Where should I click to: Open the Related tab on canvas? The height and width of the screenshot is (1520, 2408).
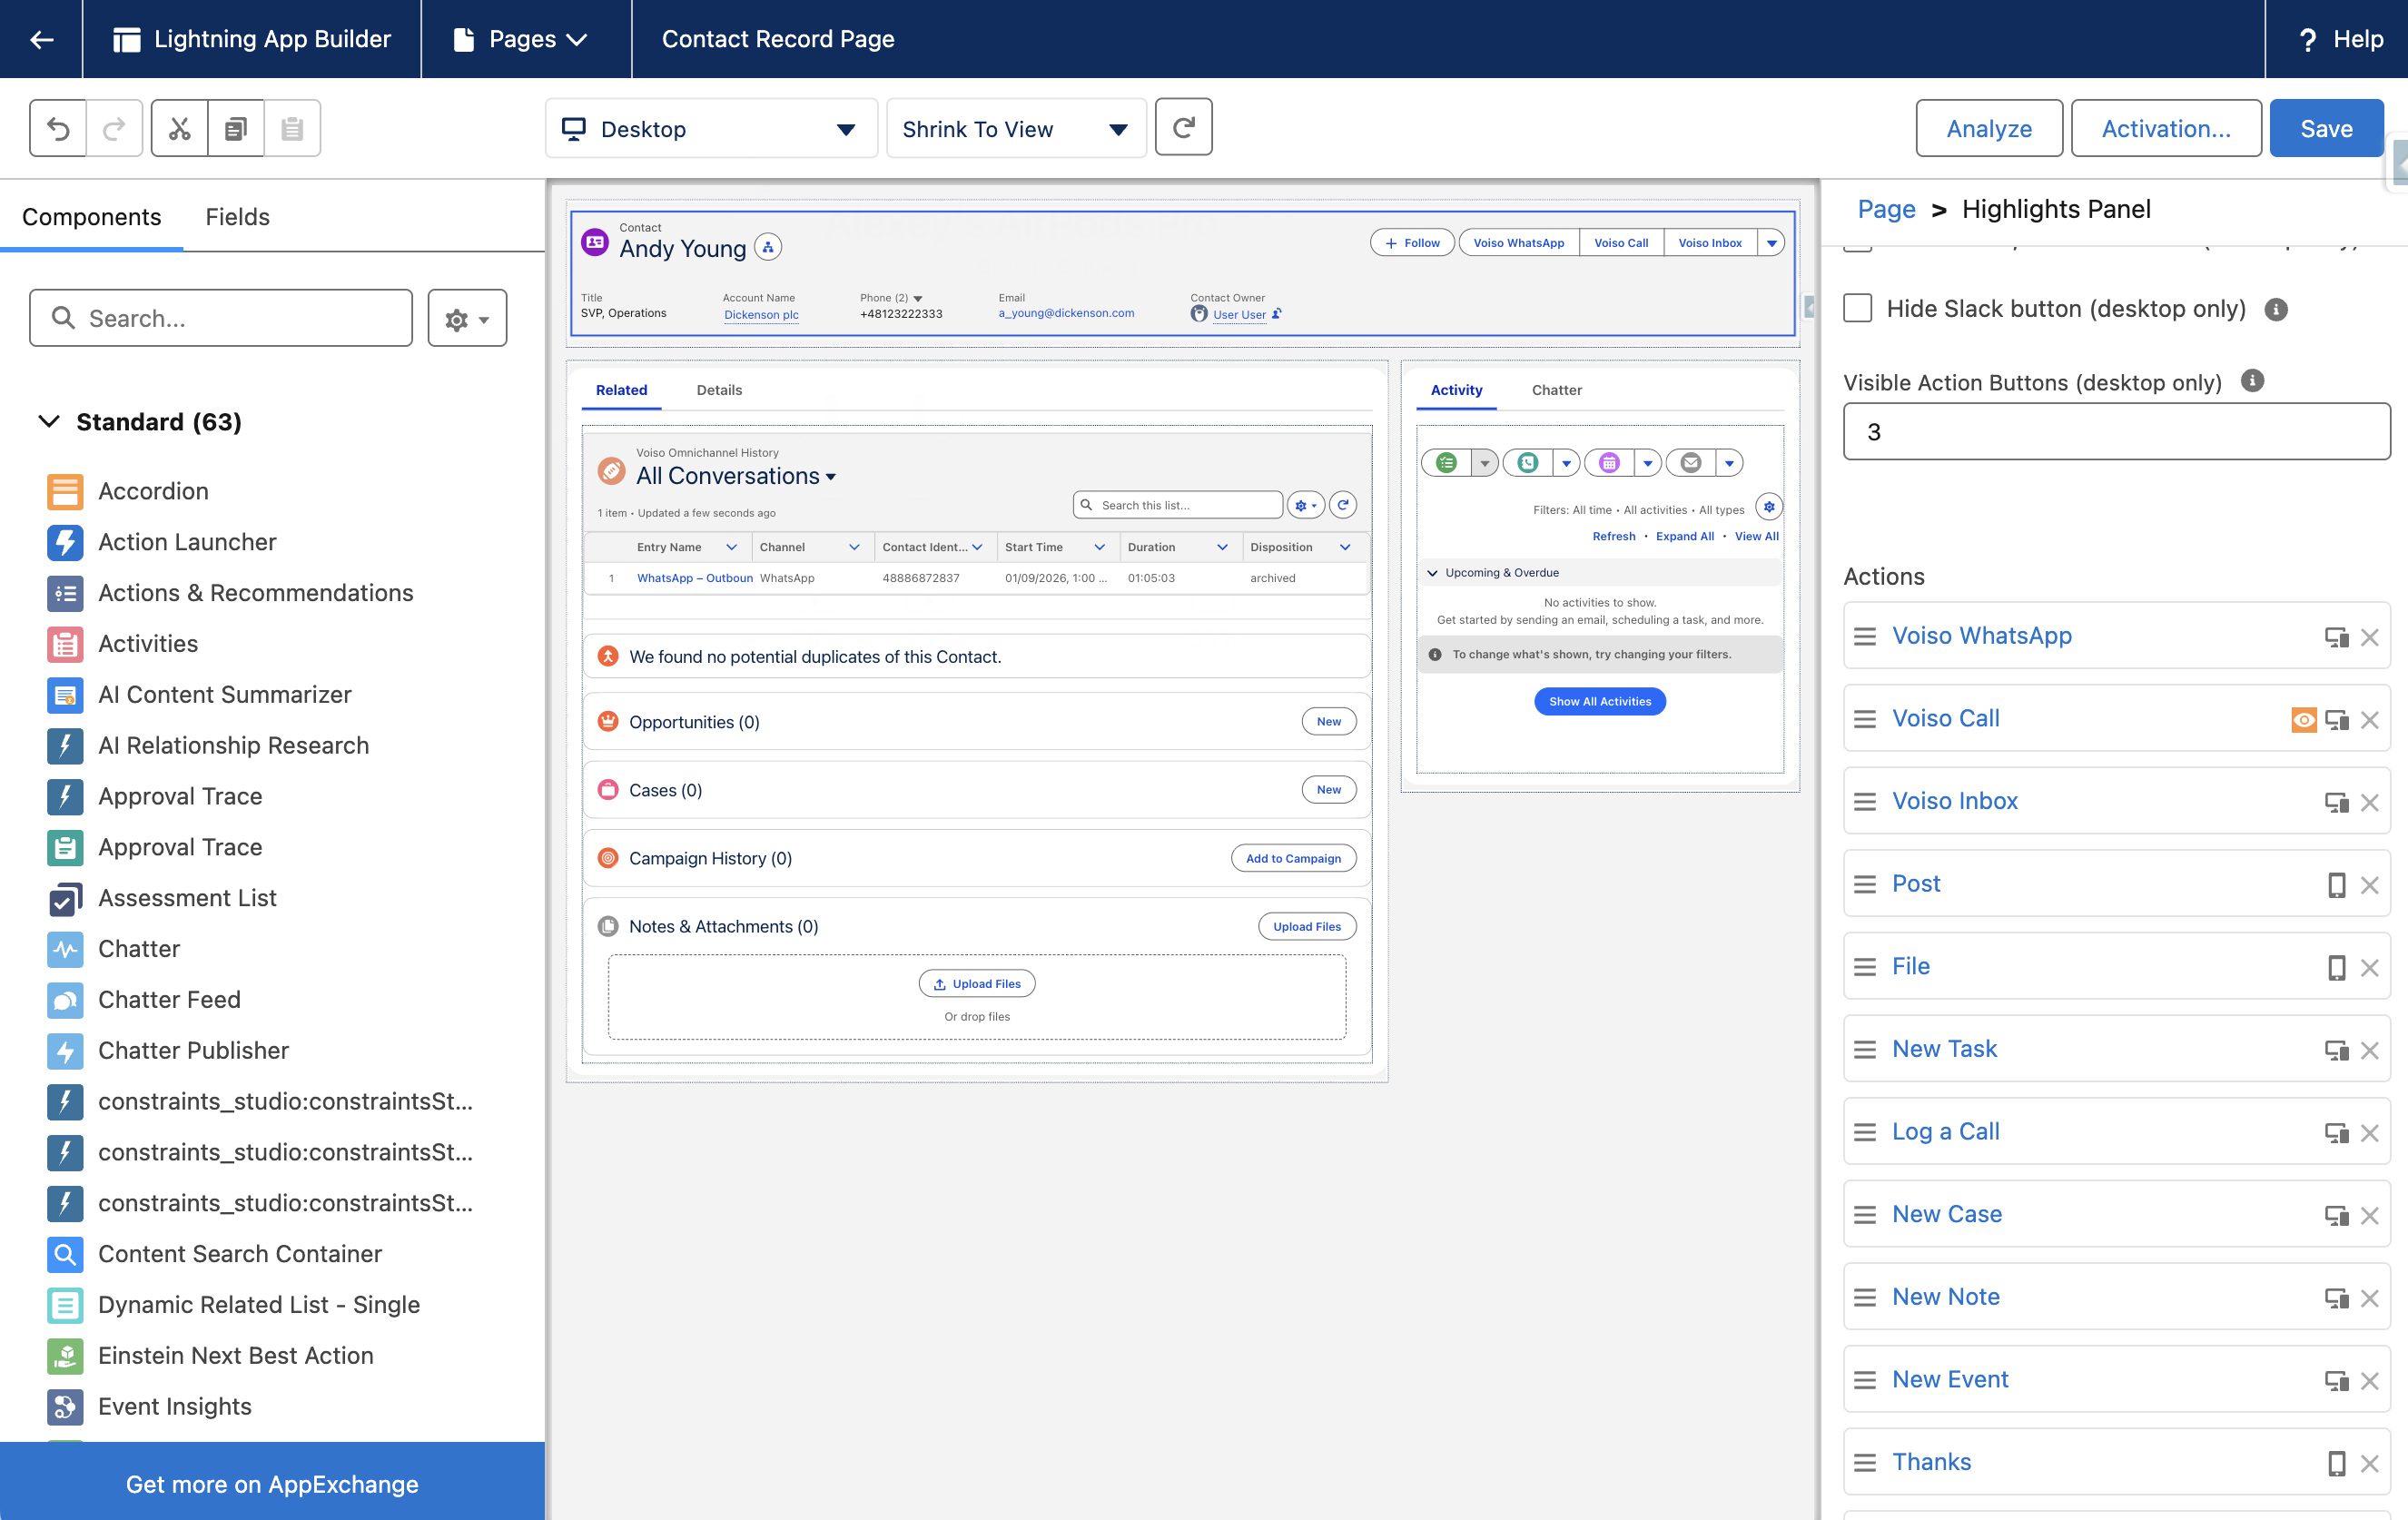[x=621, y=390]
